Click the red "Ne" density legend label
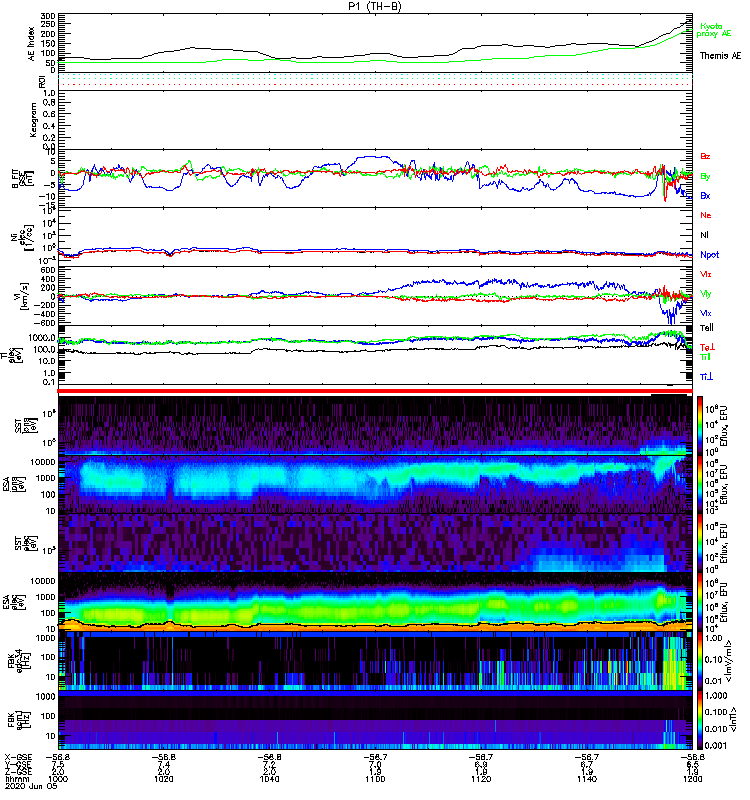The width and height of the screenshot is (750, 800). pos(706,215)
